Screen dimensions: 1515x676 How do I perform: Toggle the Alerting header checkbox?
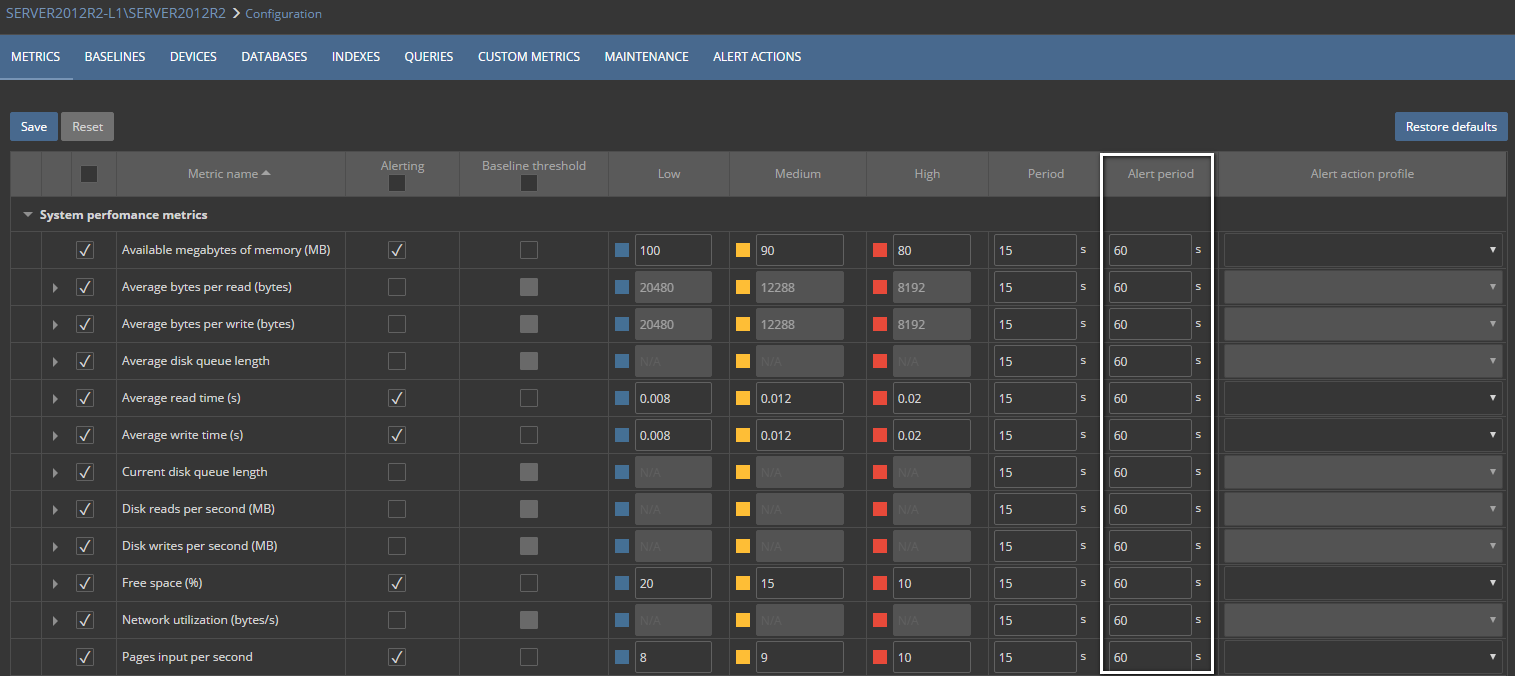(x=397, y=183)
